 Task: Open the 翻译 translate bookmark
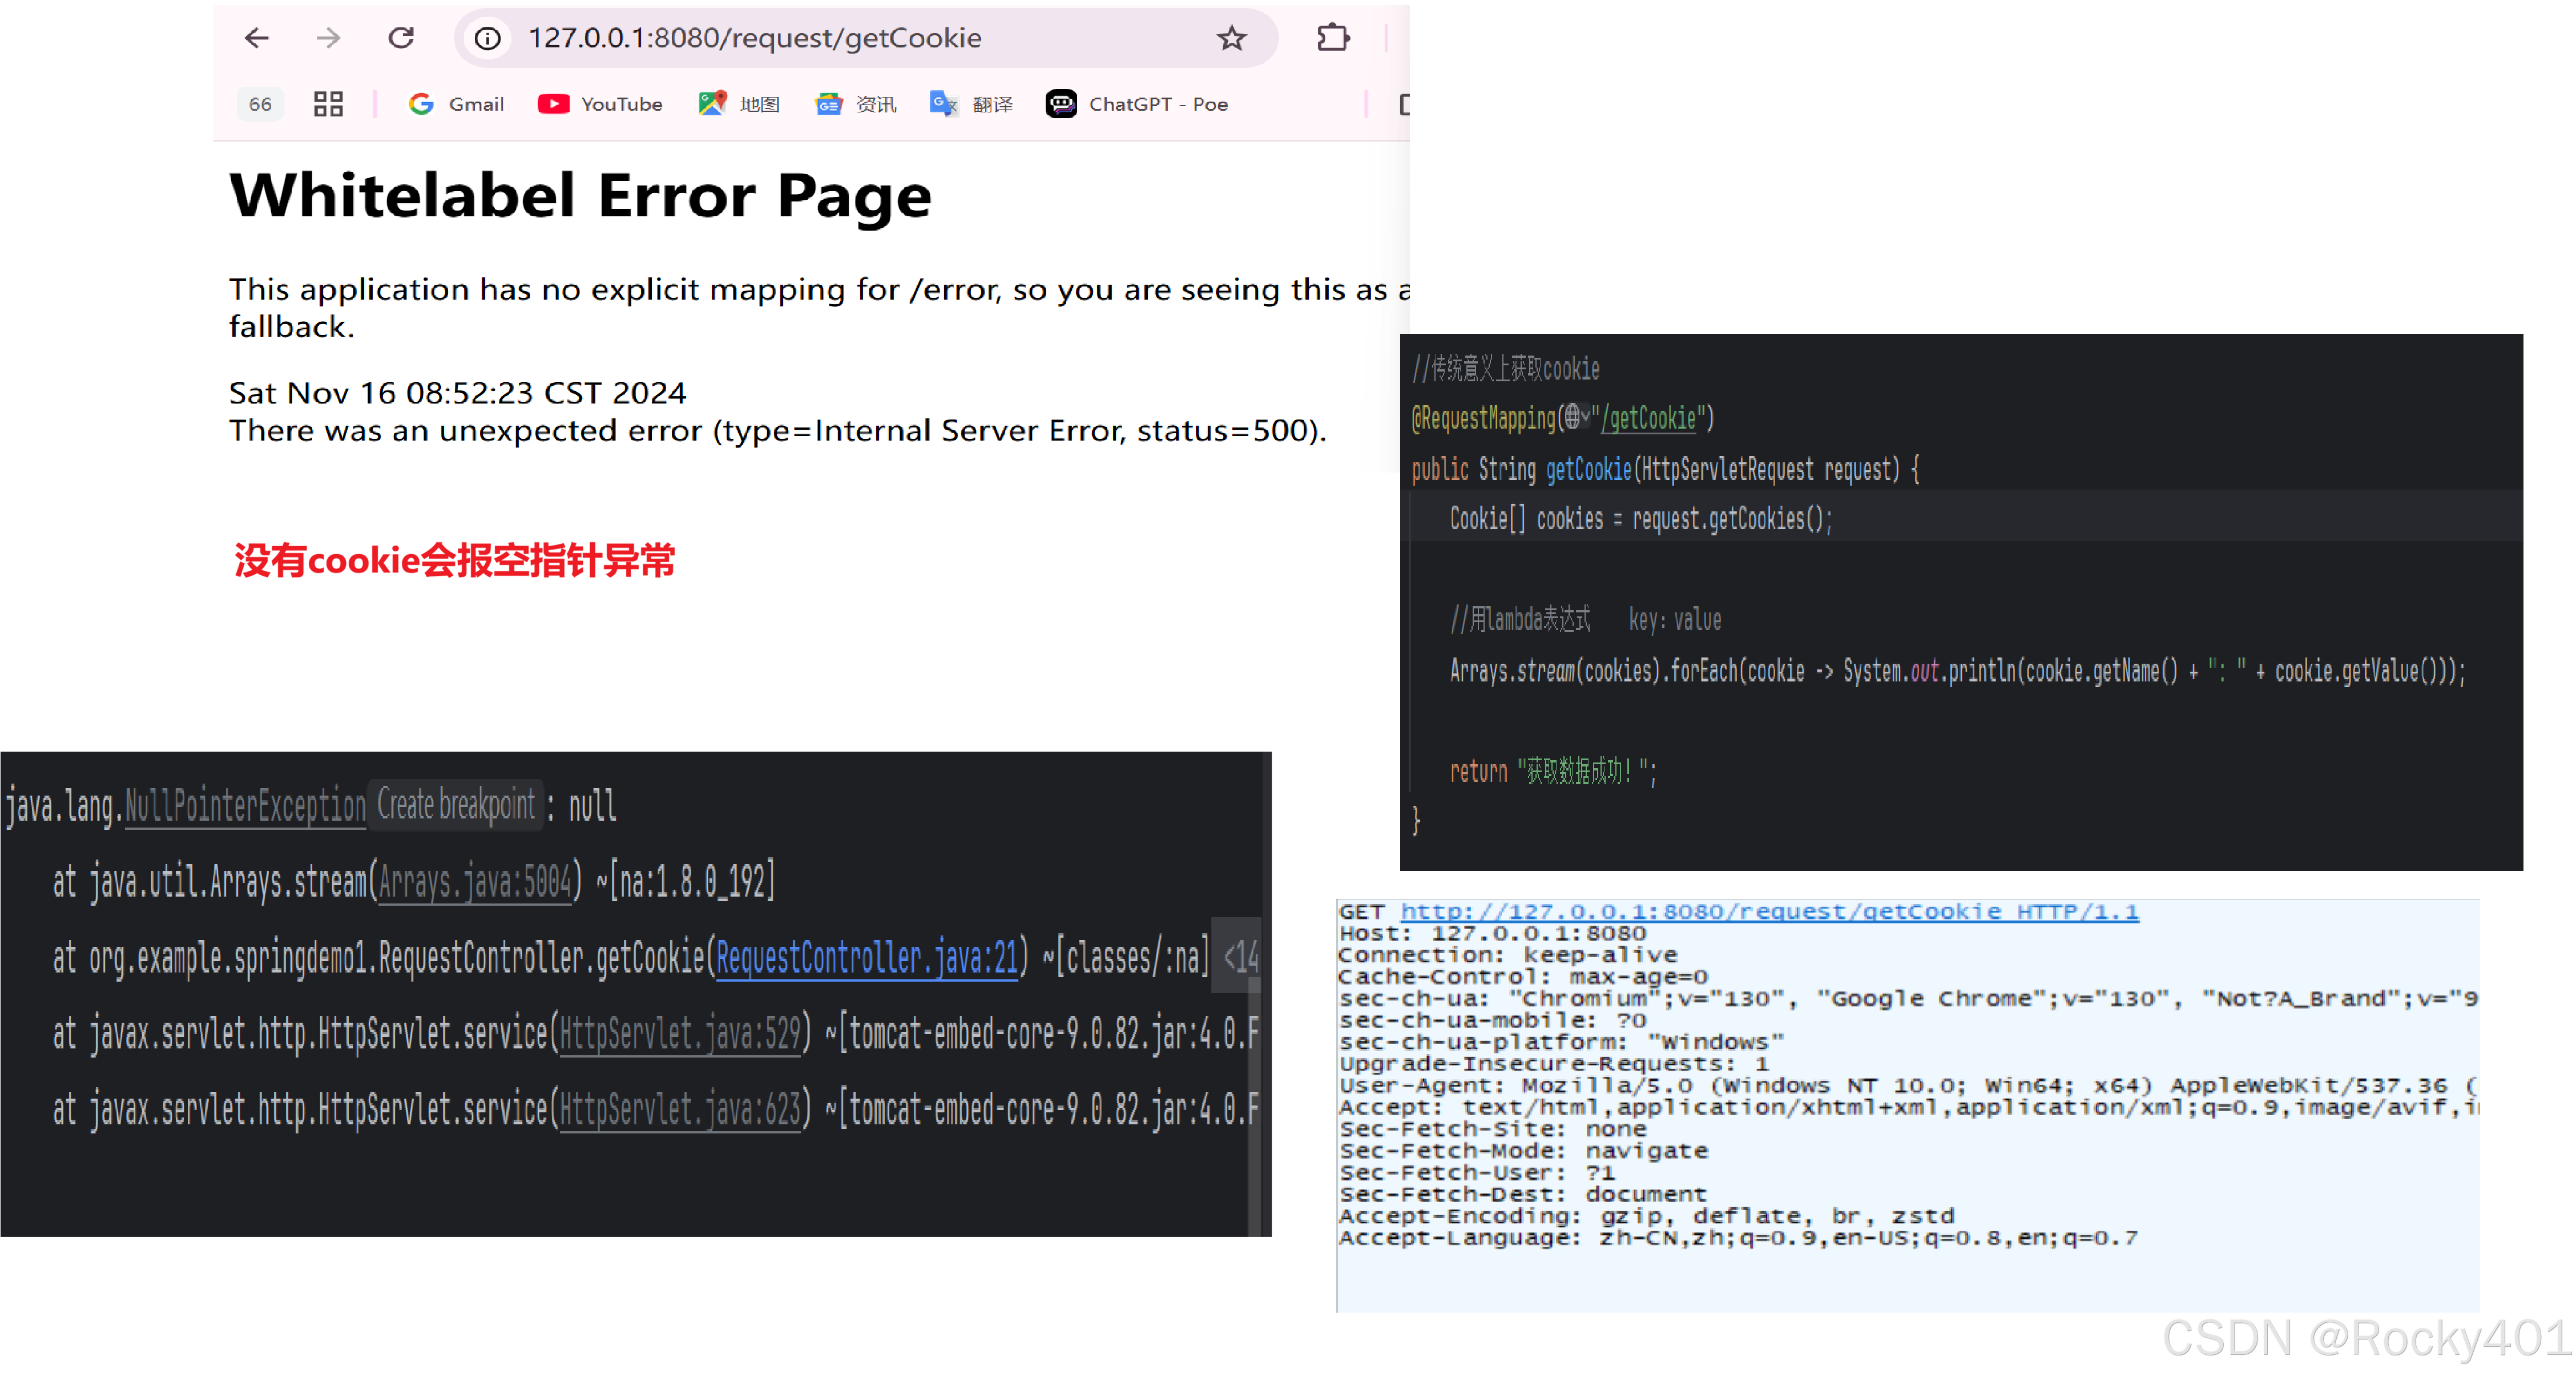971,104
